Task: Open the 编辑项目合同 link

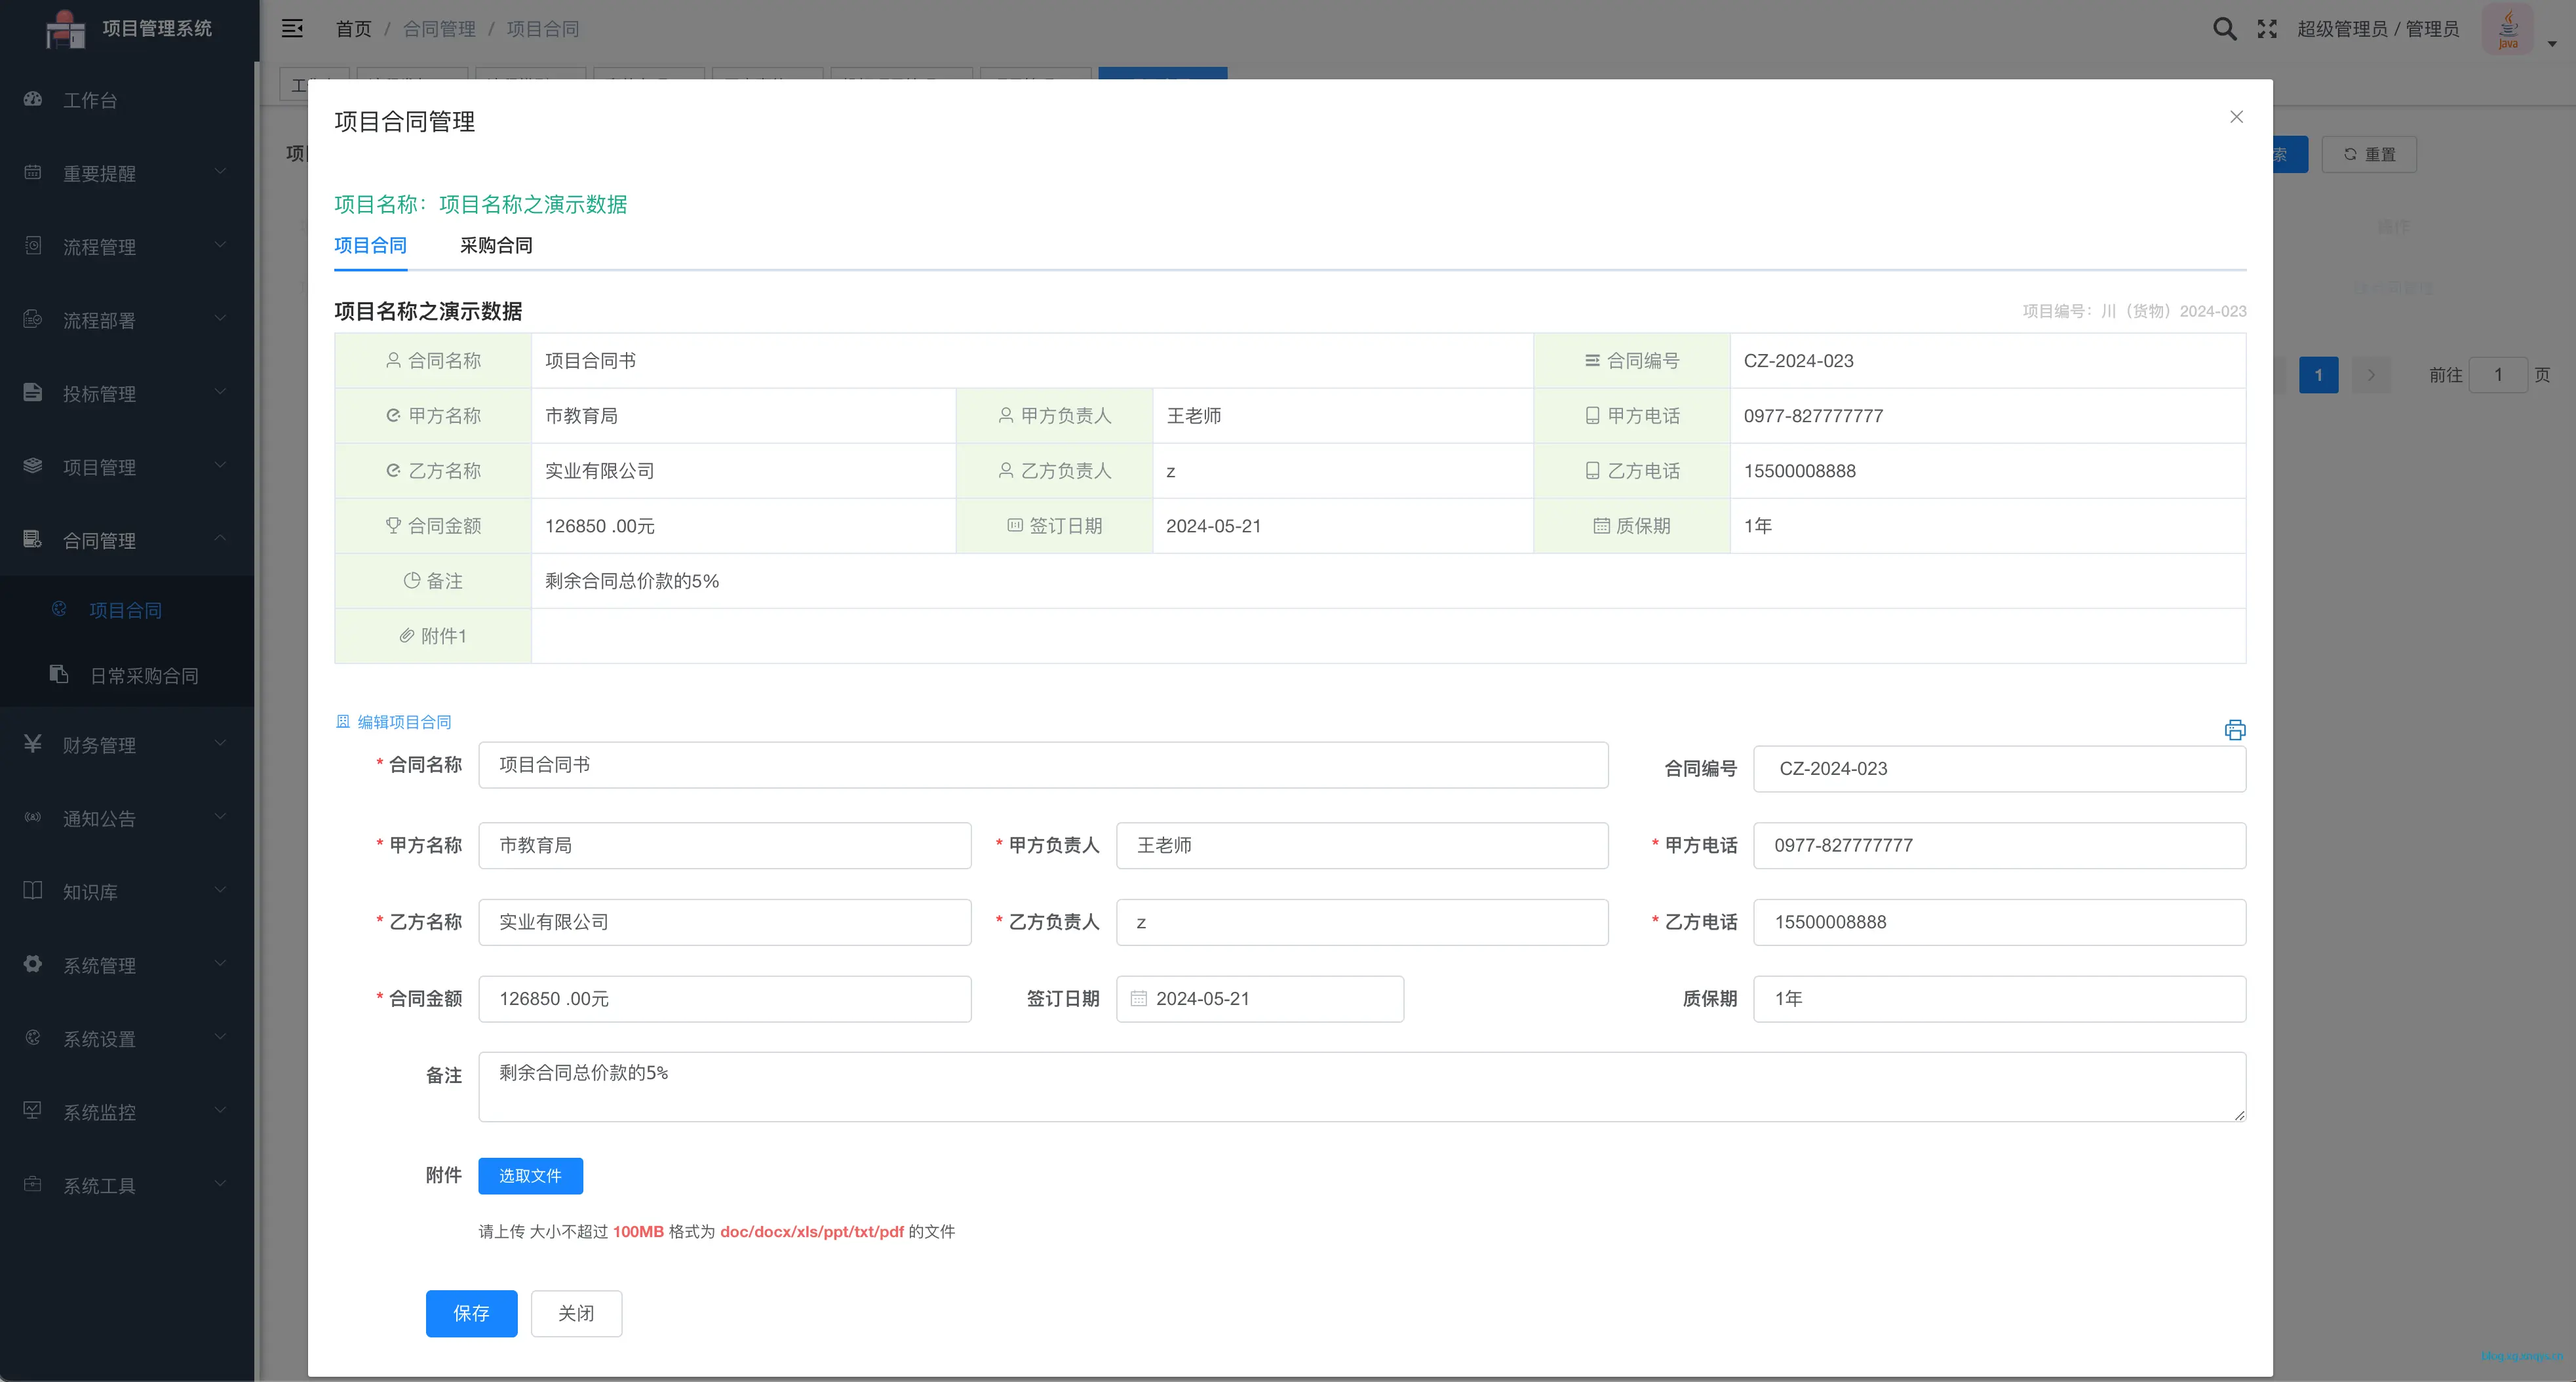Action: [404, 721]
